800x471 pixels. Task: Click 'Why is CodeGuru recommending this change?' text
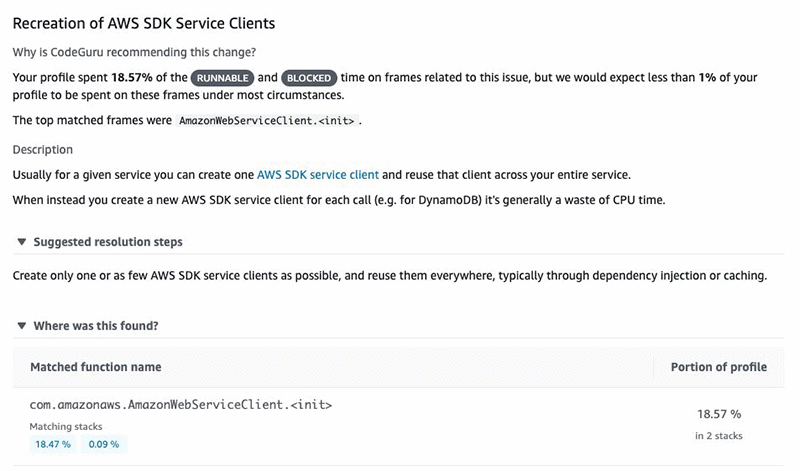(134, 53)
